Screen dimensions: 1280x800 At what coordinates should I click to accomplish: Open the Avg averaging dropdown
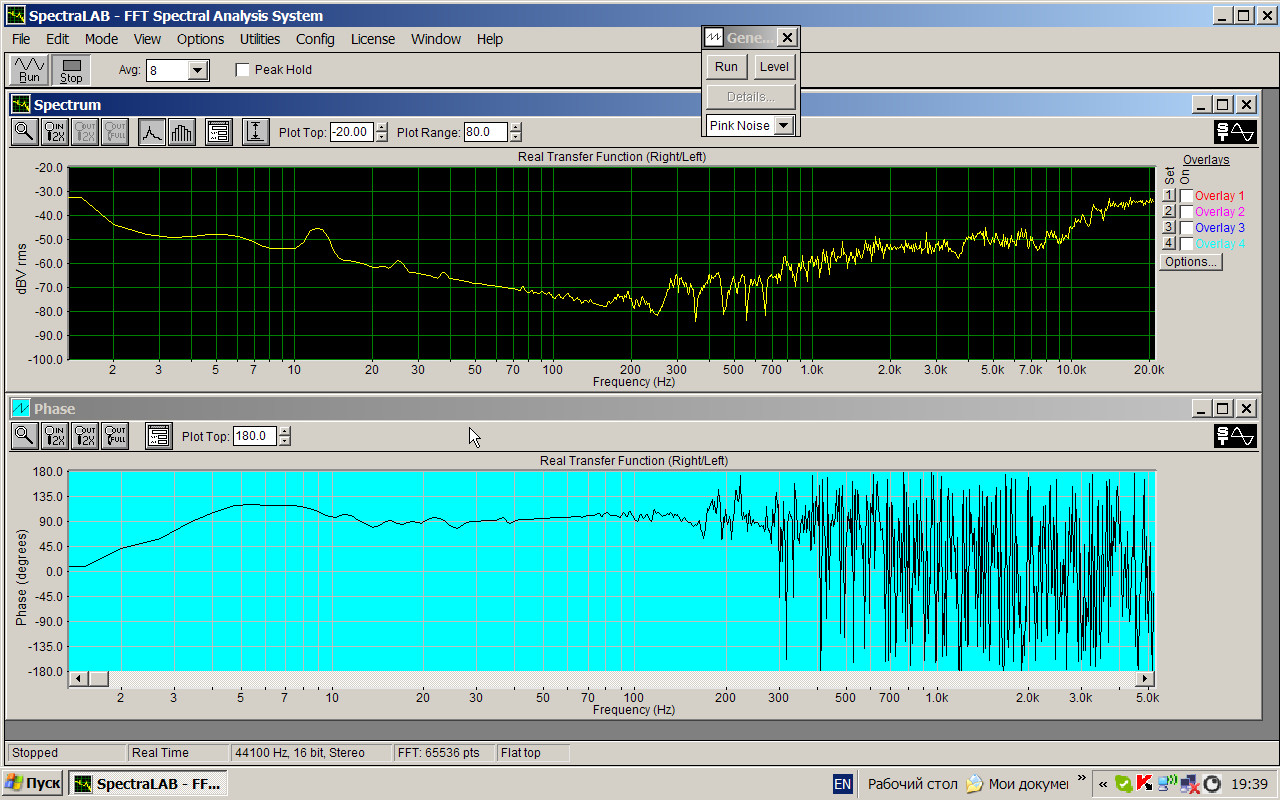[197, 70]
